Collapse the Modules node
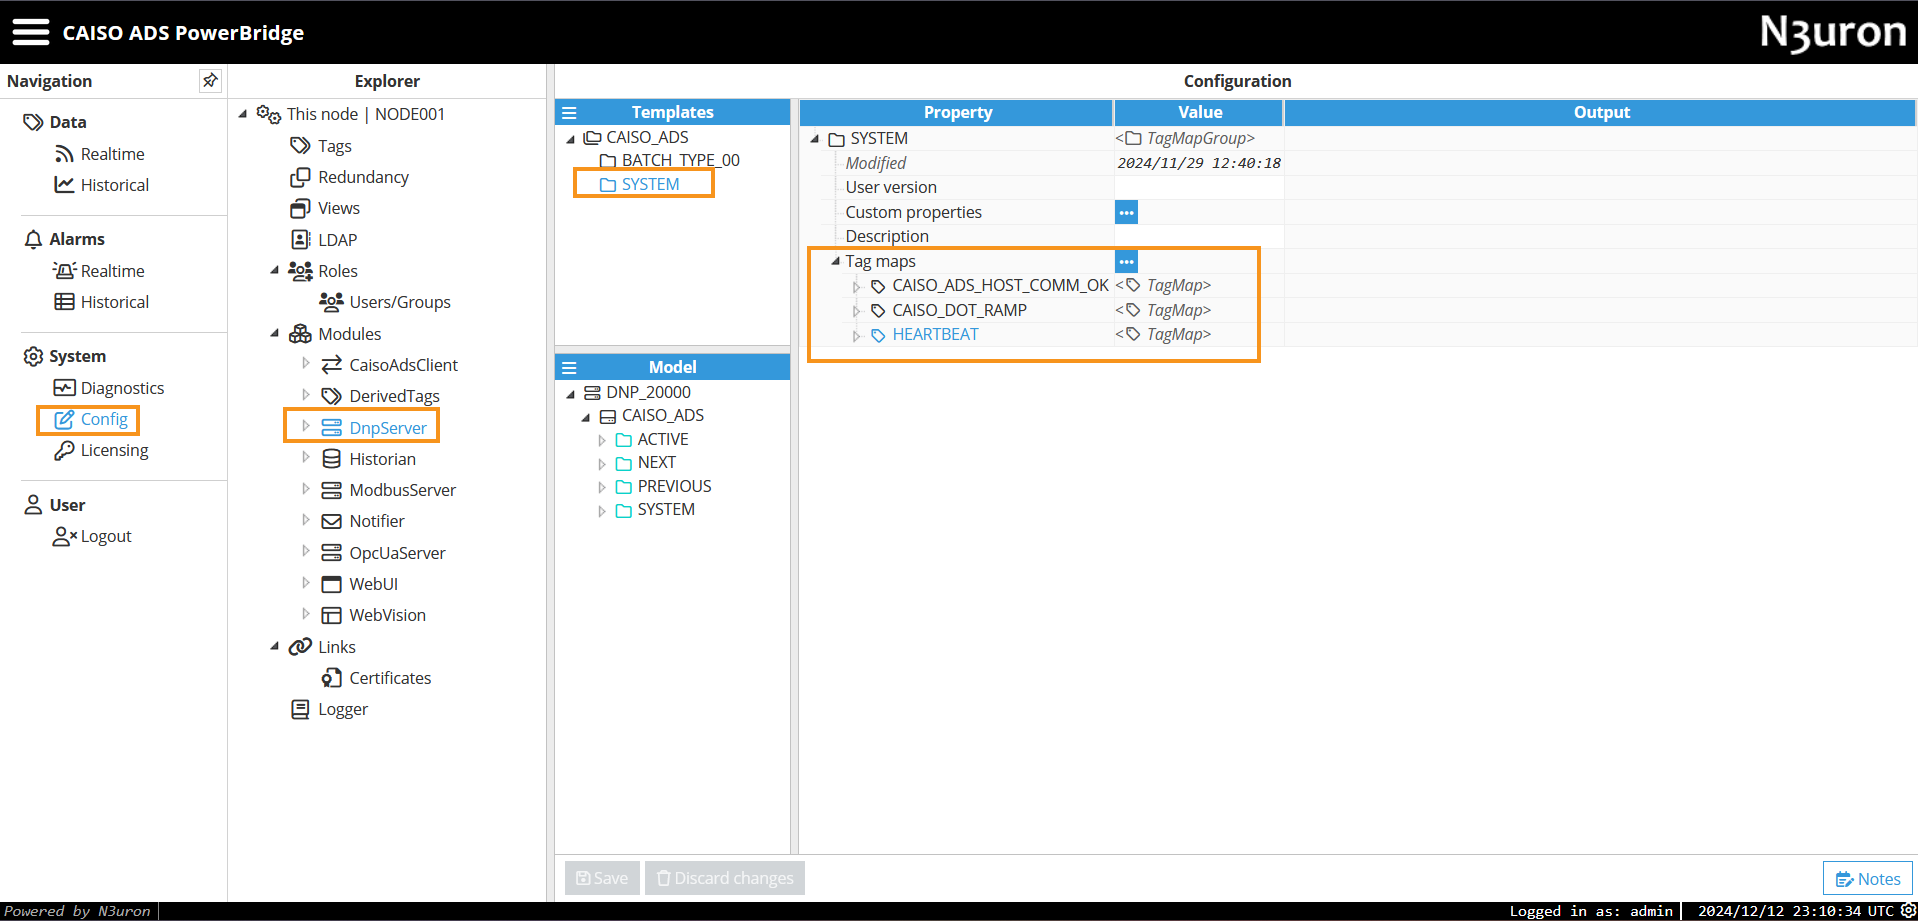Screen dimensions: 1918x921 click(274, 333)
